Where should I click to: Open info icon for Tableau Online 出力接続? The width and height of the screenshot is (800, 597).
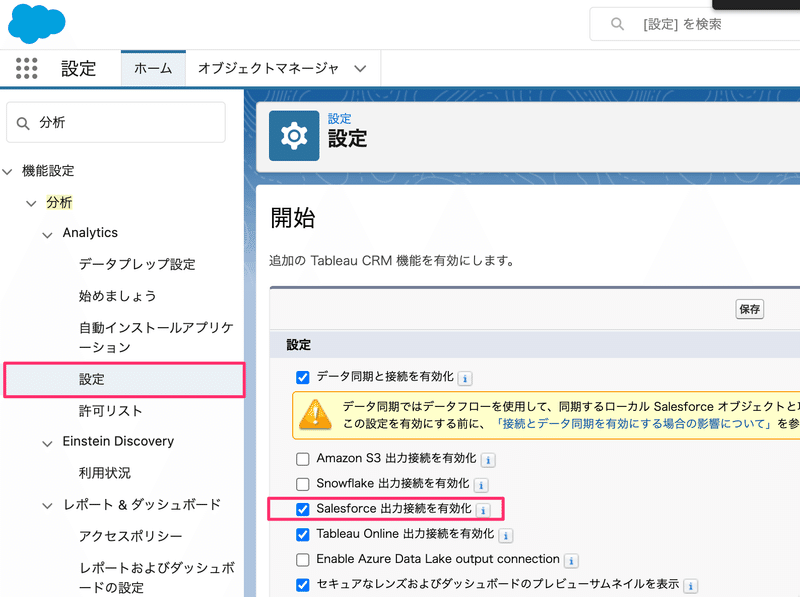506,536
